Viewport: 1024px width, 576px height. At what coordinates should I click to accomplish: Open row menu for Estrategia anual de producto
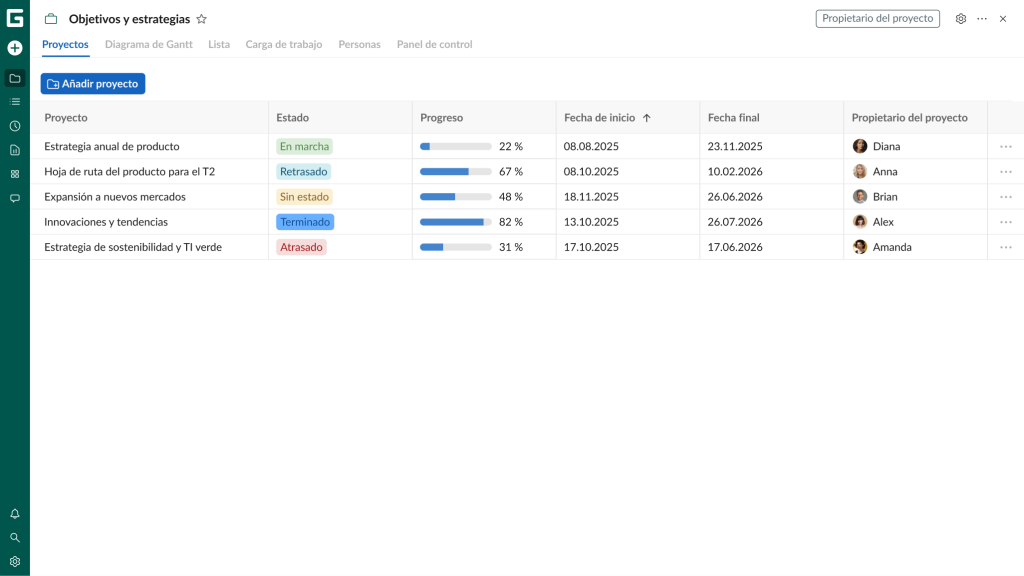[x=1006, y=147]
